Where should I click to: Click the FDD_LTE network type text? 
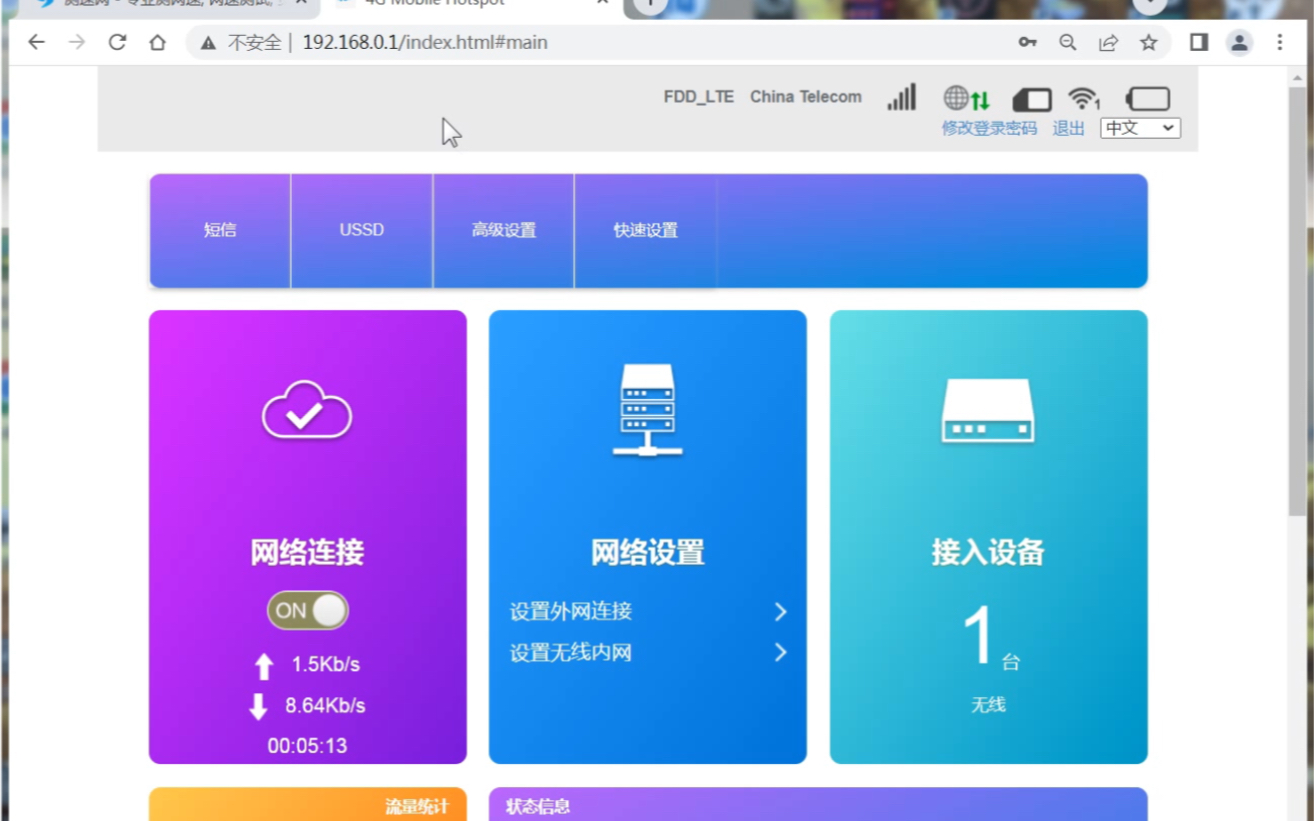699,97
